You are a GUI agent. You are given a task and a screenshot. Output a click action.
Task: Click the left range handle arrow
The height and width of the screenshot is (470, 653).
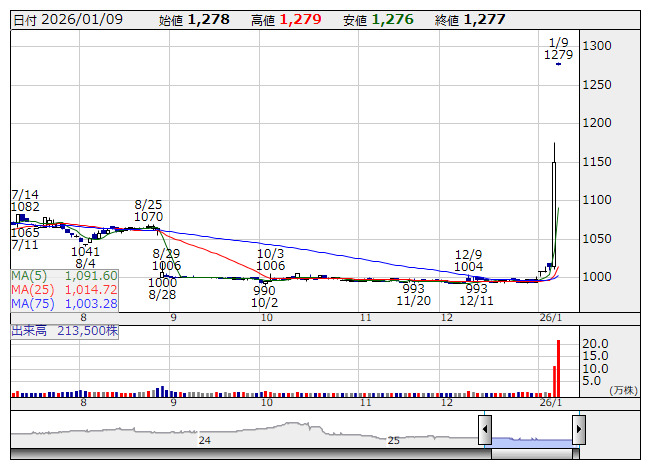pyautogui.click(x=485, y=430)
